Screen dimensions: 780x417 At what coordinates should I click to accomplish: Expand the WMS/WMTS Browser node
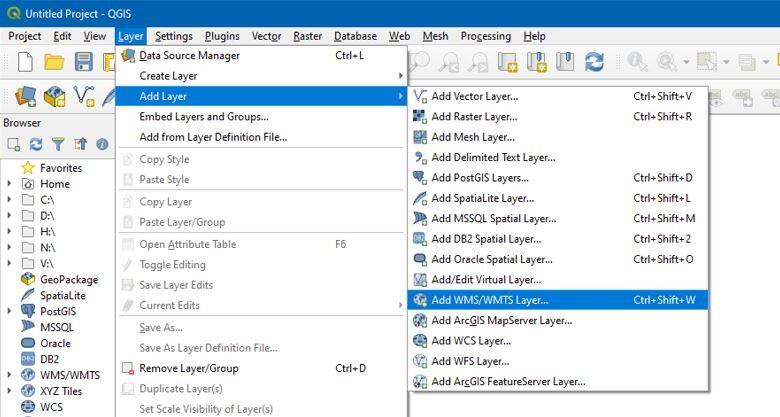[9, 375]
